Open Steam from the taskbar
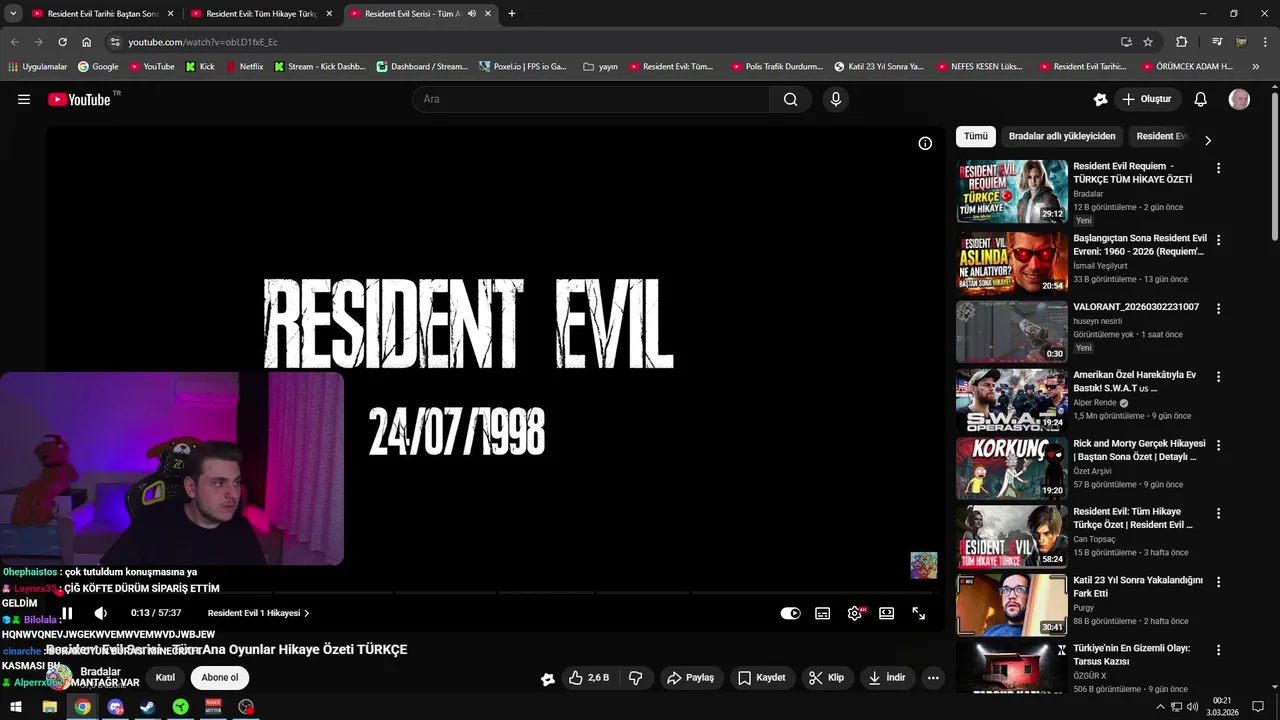 (148, 707)
